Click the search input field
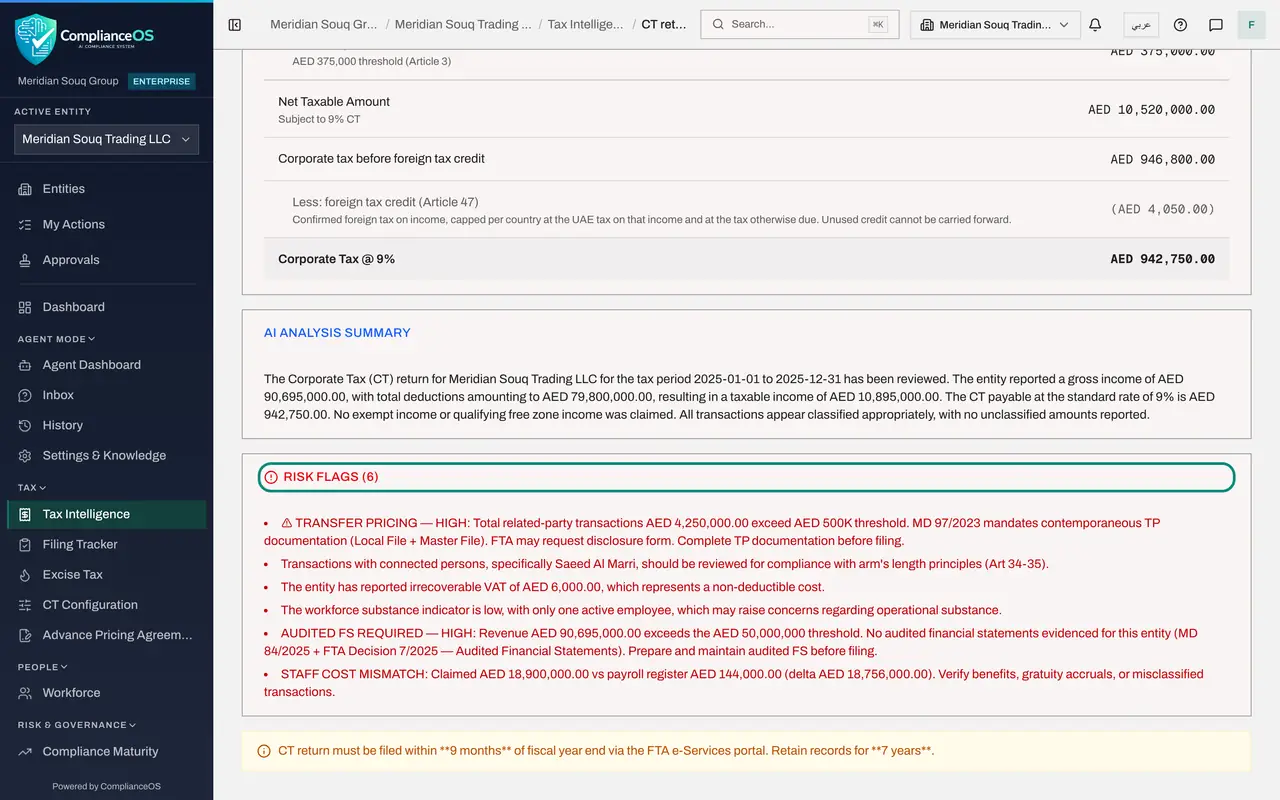Image resolution: width=1280 pixels, height=800 pixels. point(800,24)
